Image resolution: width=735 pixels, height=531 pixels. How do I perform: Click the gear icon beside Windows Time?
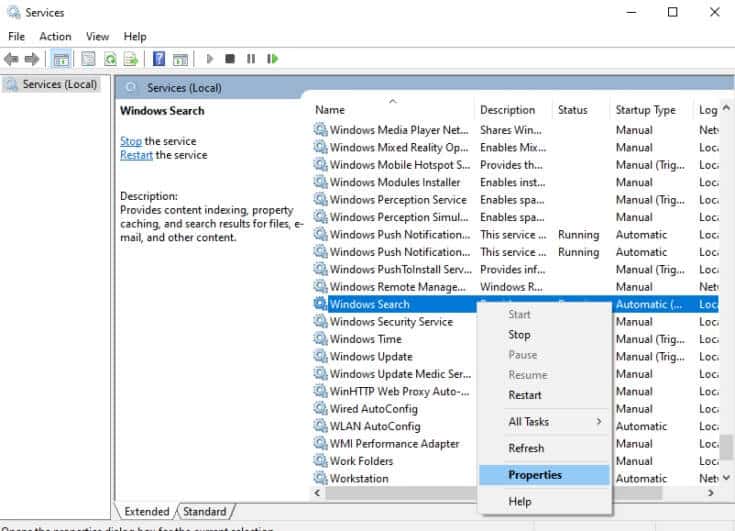point(321,339)
